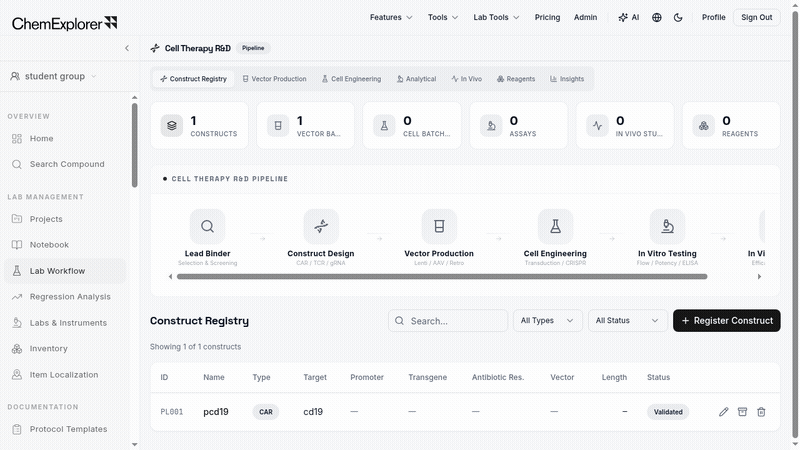
Task: Click the pipeline scroll right arrow
Action: tap(759, 277)
